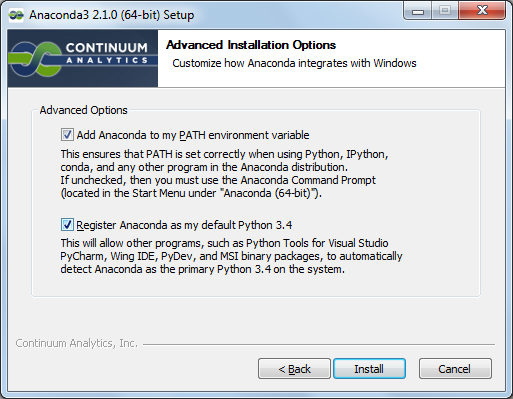Click the Continuum Analytics logo banner
513x399 pixels.
pyautogui.click(x=83, y=58)
